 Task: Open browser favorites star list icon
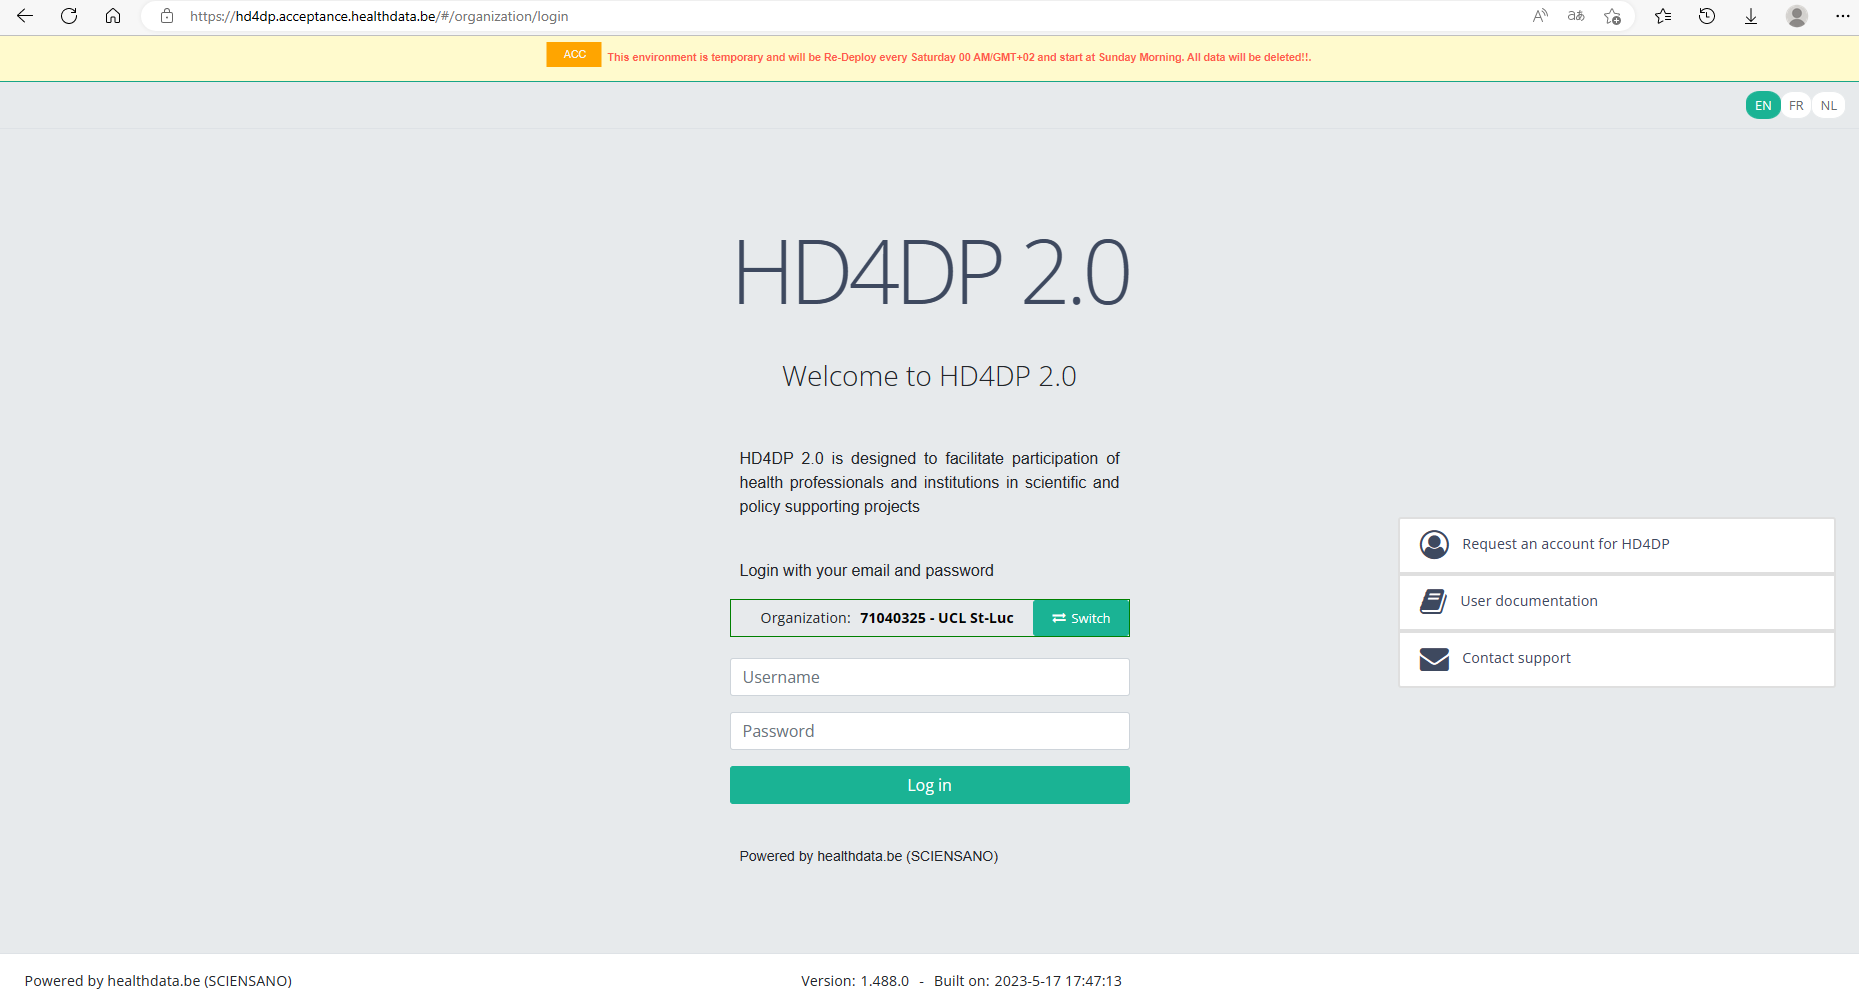pos(1663,16)
